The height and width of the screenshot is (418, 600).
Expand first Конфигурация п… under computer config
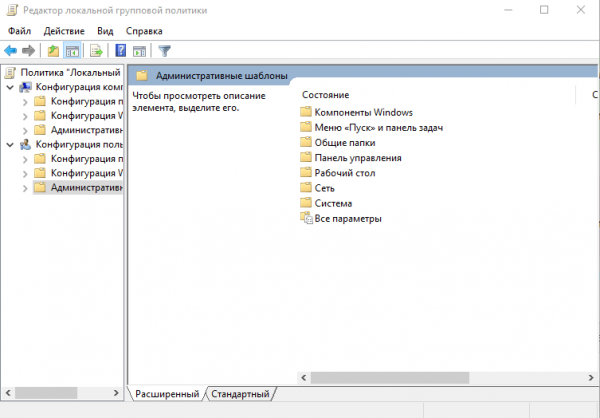25,102
